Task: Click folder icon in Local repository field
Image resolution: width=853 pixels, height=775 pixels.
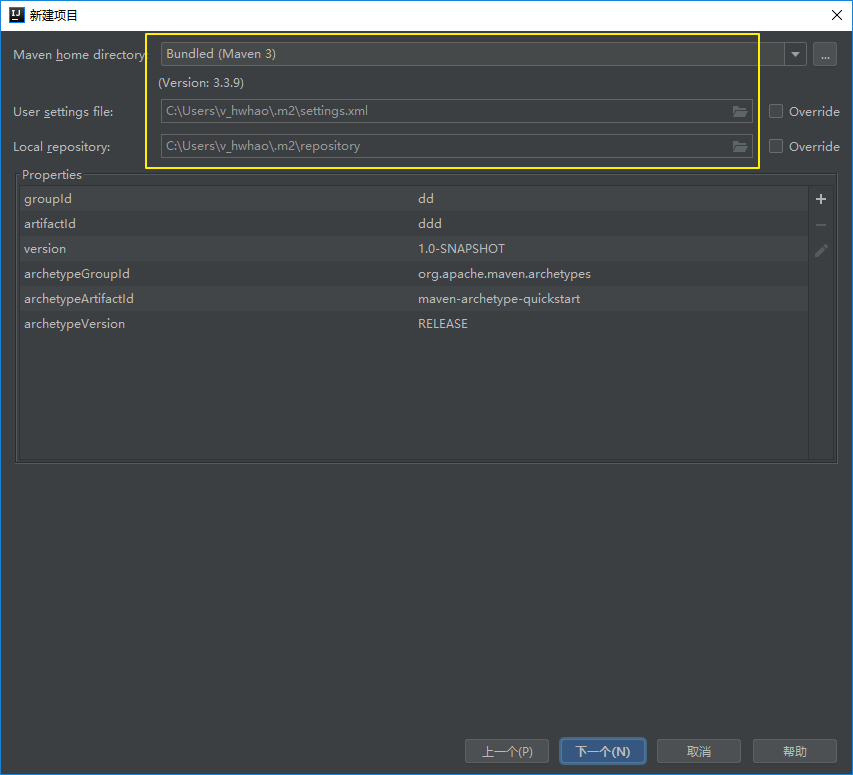Action: click(x=740, y=146)
